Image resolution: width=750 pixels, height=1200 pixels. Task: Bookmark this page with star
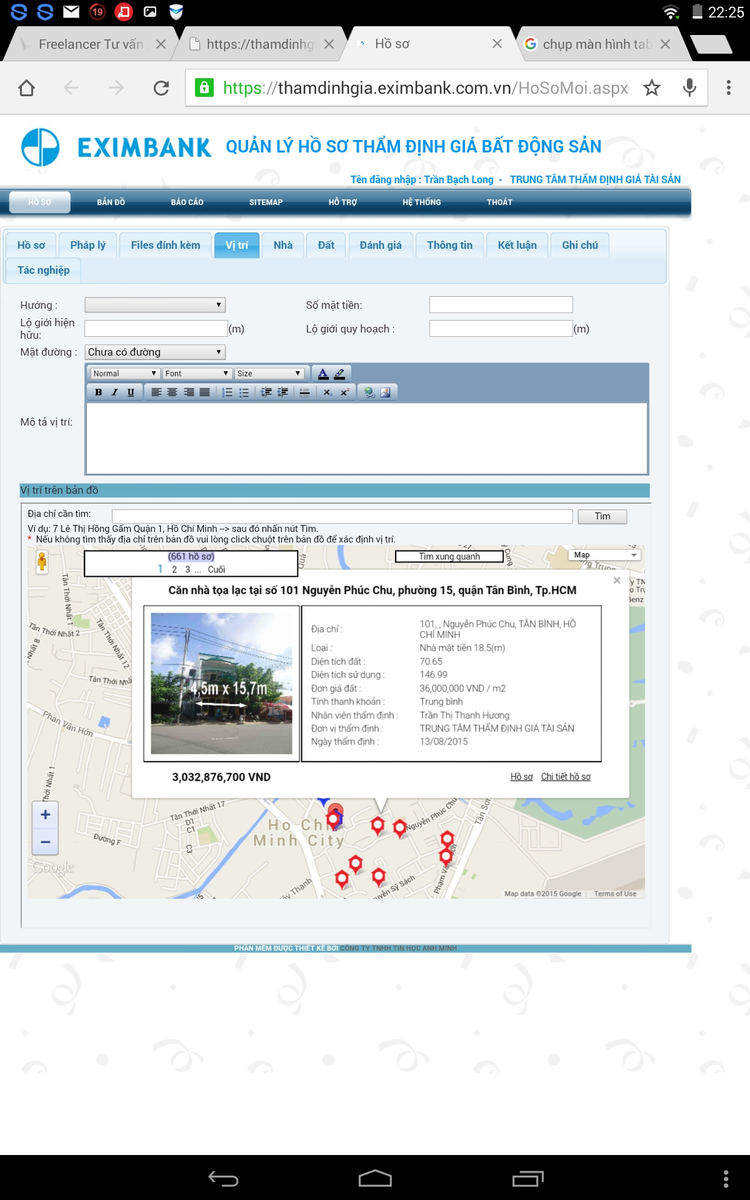coord(652,88)
